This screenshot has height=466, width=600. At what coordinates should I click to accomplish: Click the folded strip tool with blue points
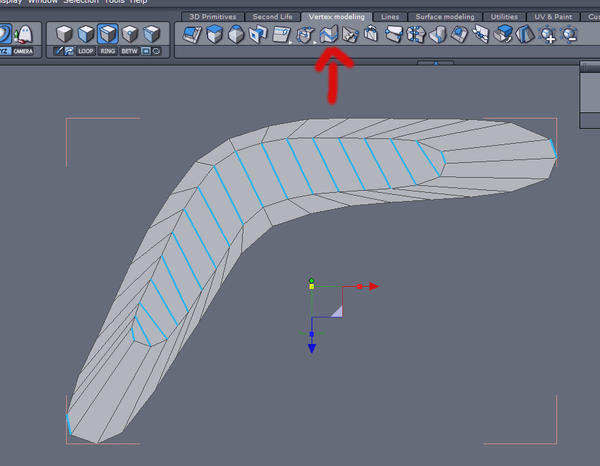tap(394, 34)
